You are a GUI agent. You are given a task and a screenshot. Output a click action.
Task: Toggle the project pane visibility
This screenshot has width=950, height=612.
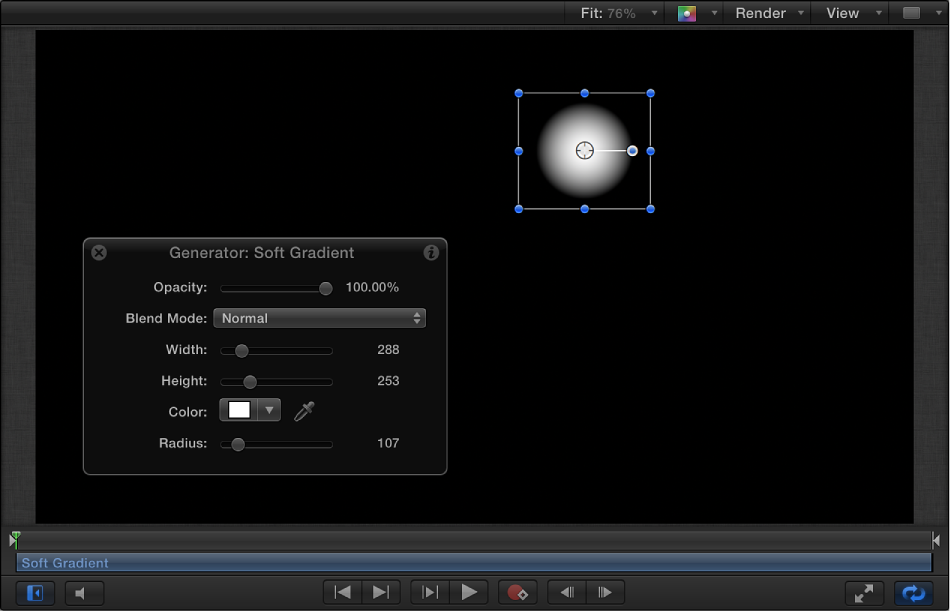34,592
